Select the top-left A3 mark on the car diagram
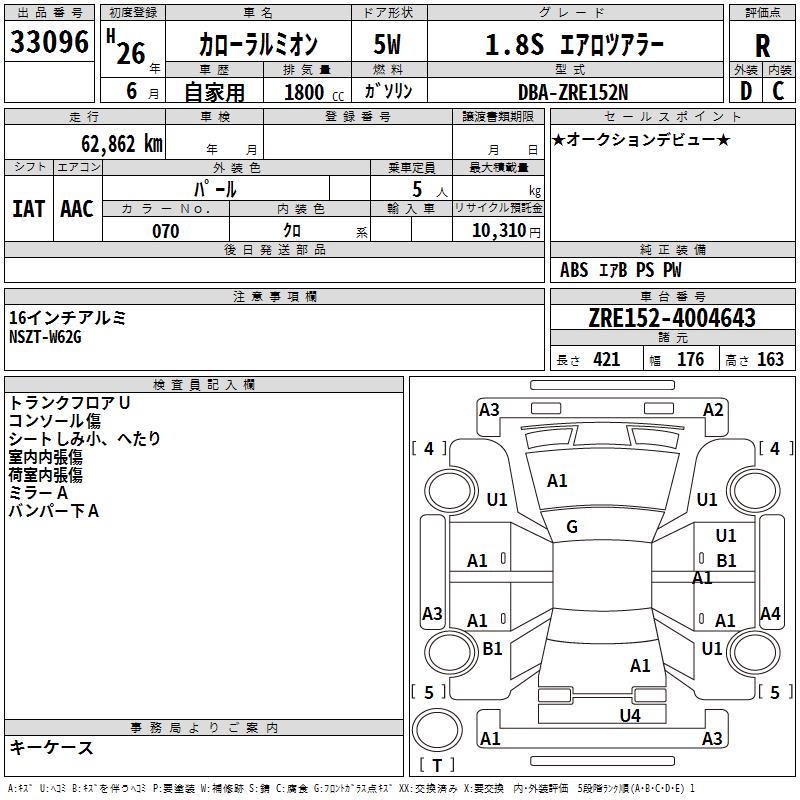 click(x=489, y=409)
